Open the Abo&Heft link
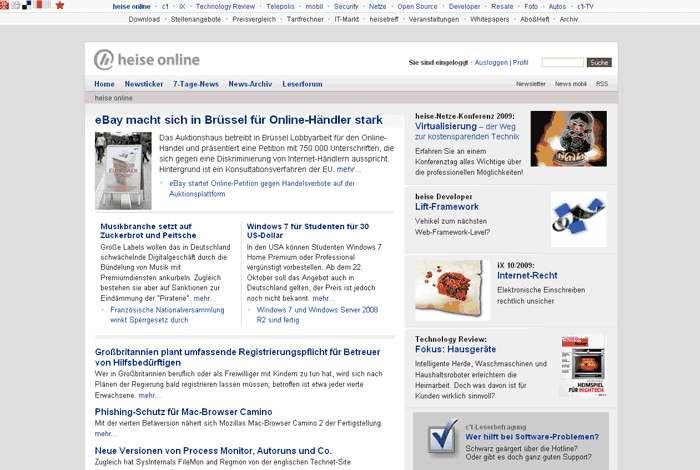Screen dimensions: 700x470 [535, 20]
